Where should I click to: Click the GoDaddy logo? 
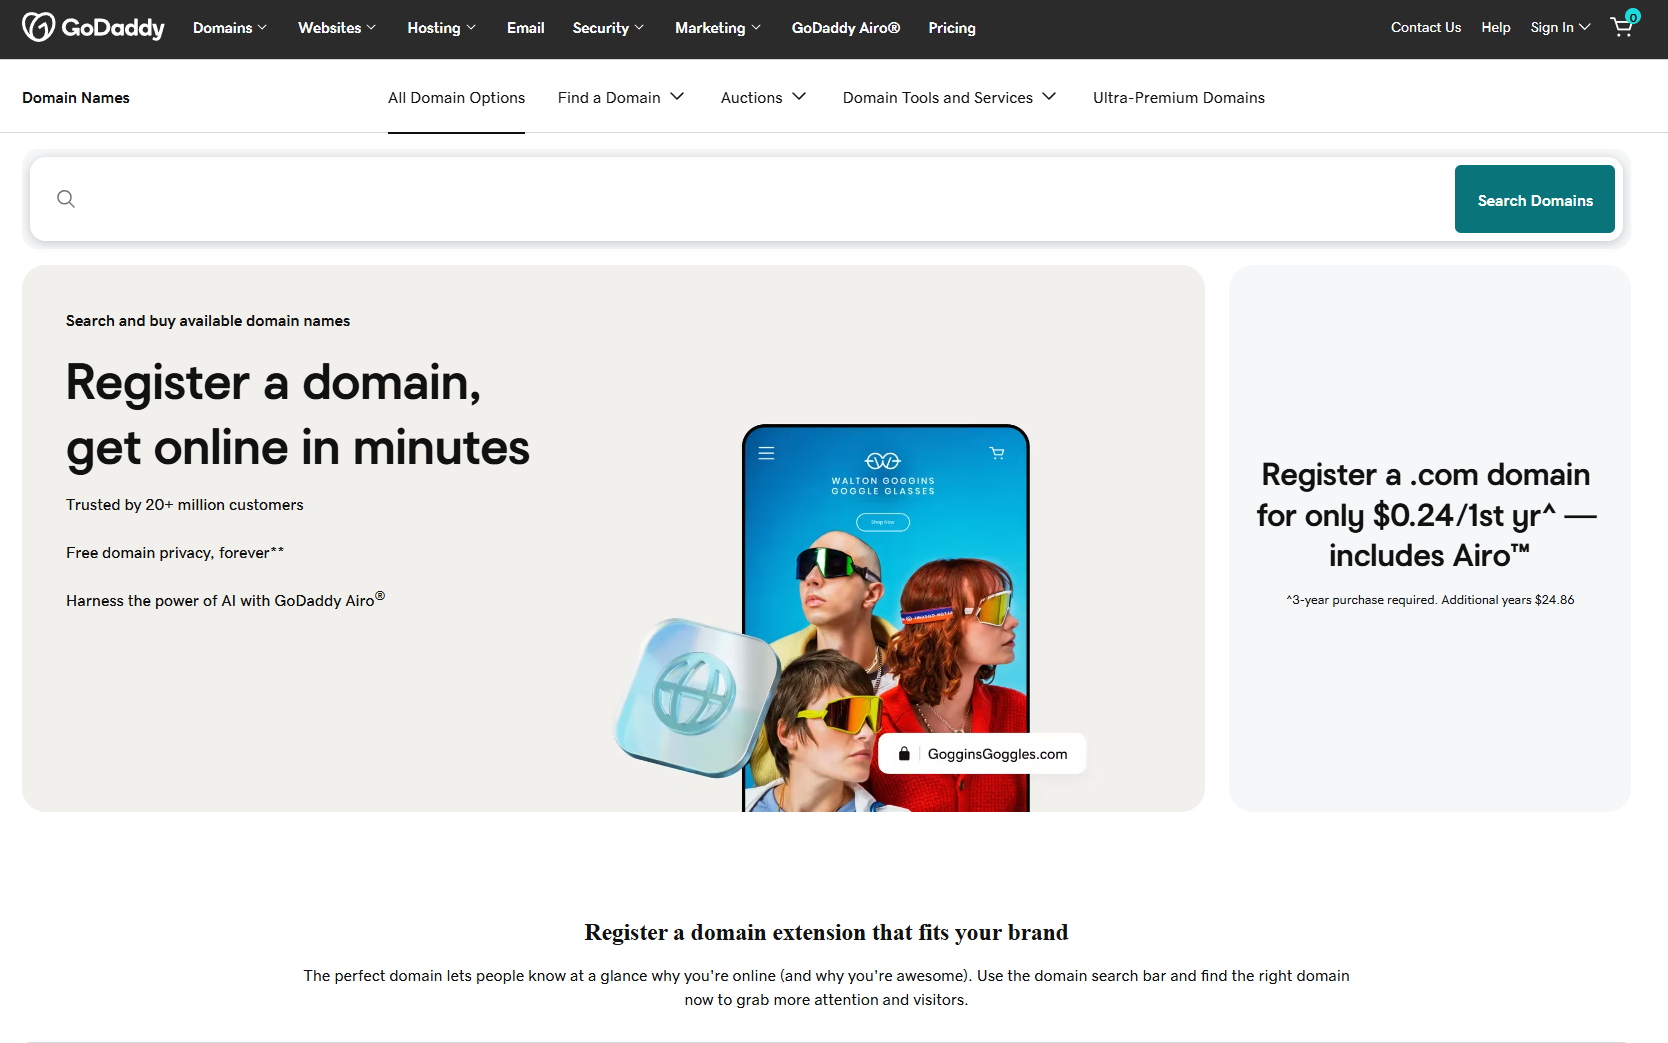click(x=93, y=27)
